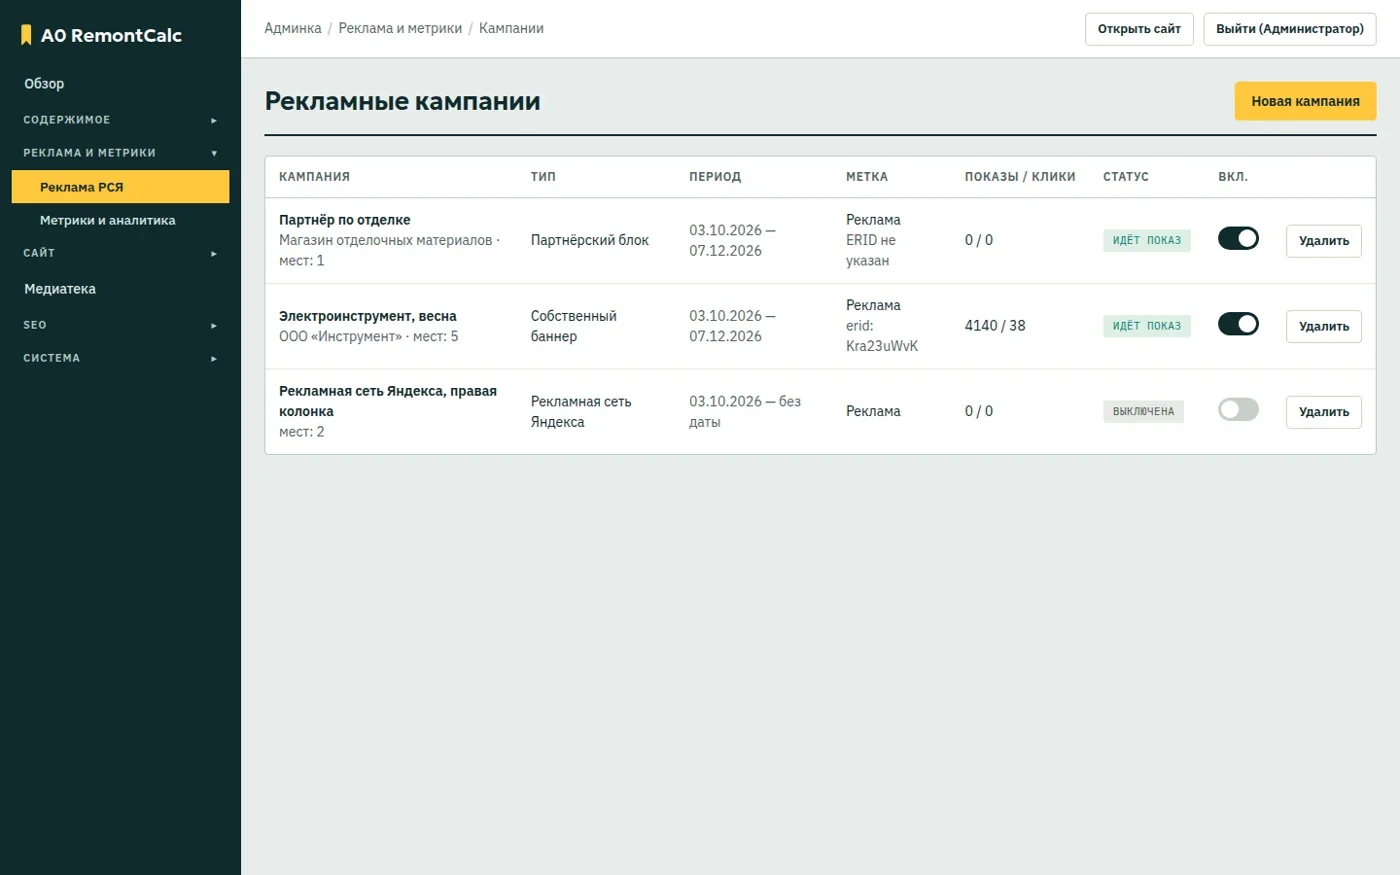Click the Статус column header

click(x=1126, y=177)
